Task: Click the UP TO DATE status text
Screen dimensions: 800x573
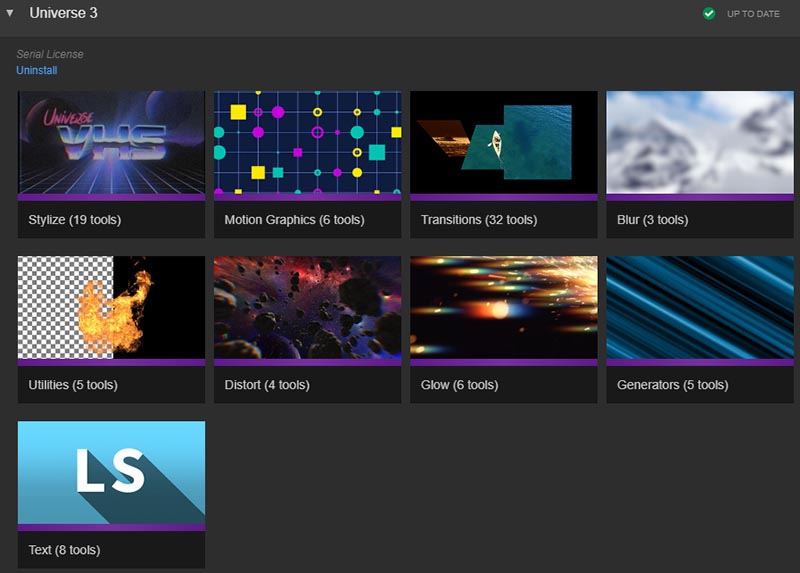Action: tap(753, 14)
